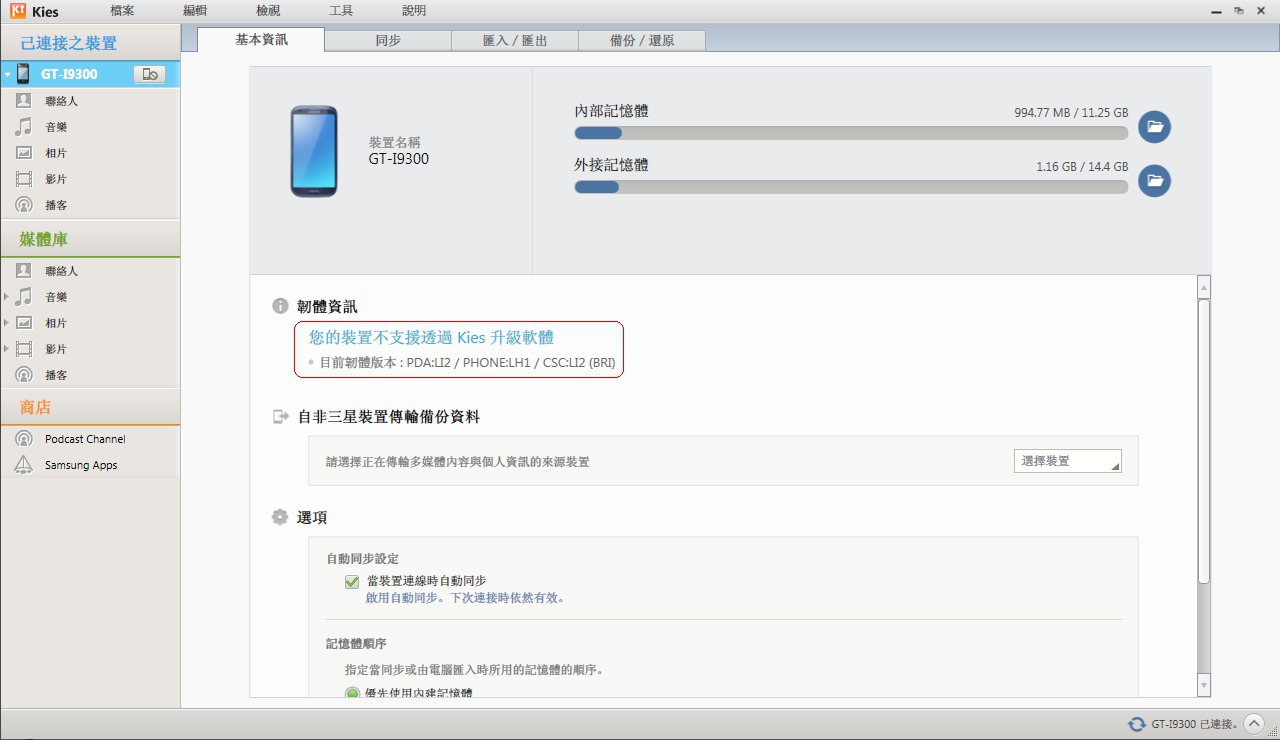Click 啟用自動同步 description text
Image resolution: width=1280 pixels, height=740 pixels.
(466, 598)
